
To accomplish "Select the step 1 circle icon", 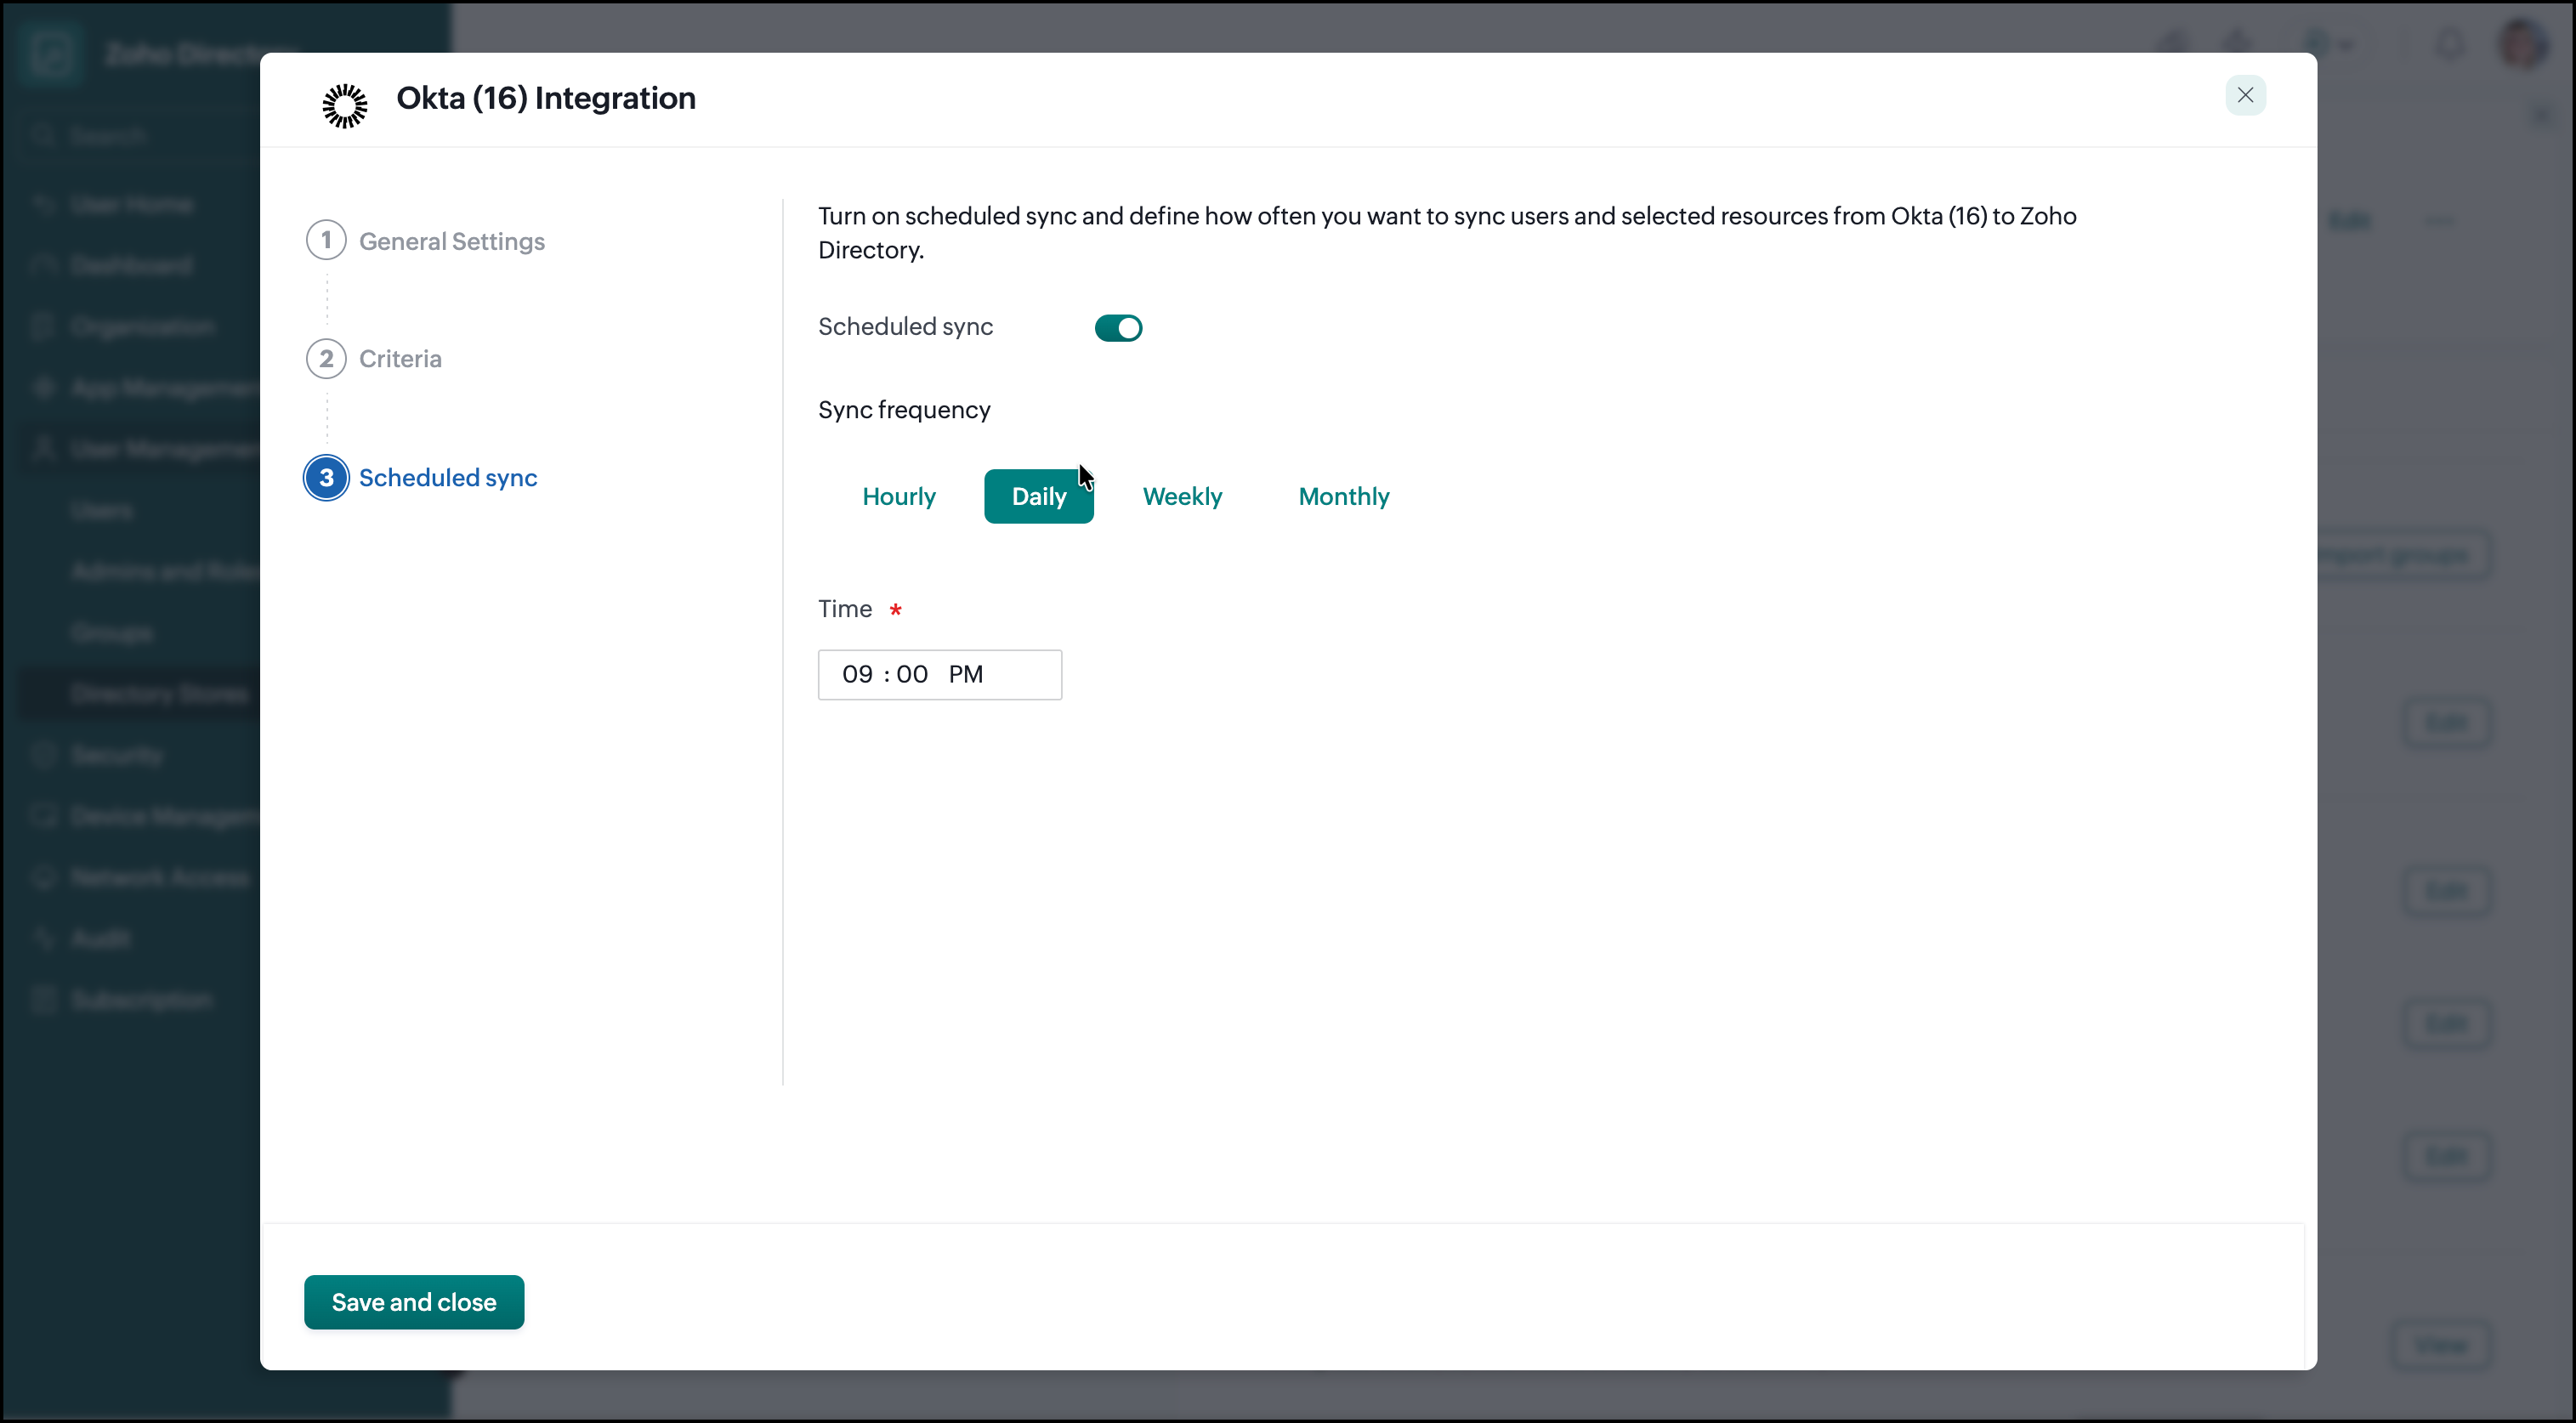I will [326, 240].
